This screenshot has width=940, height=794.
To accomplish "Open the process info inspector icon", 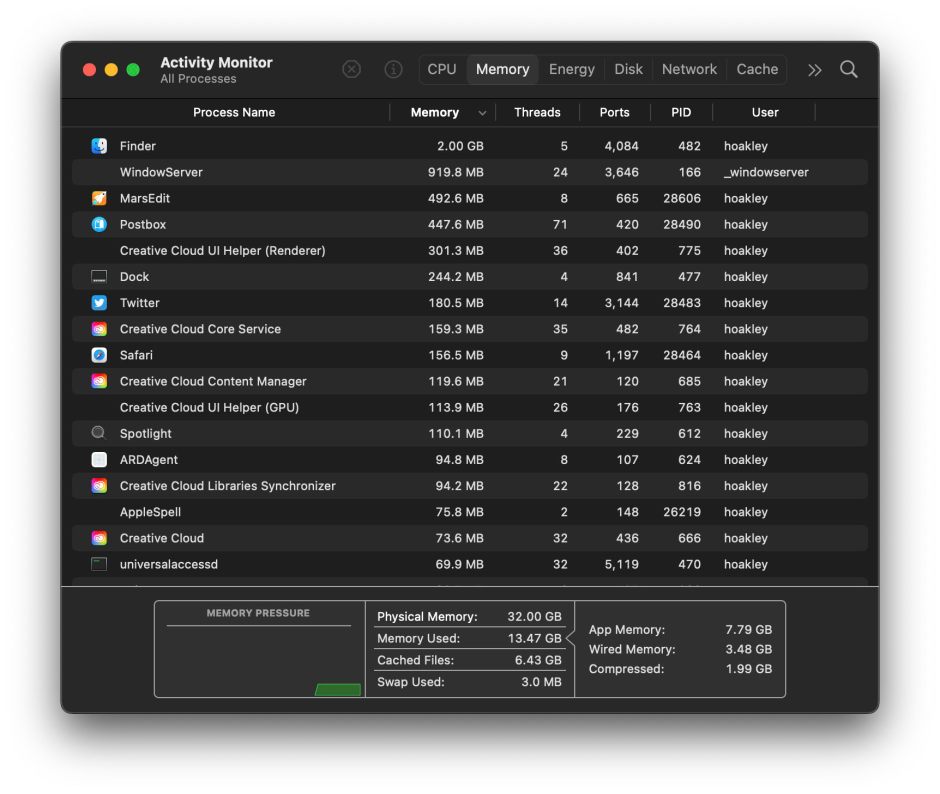I will [394, 69].
